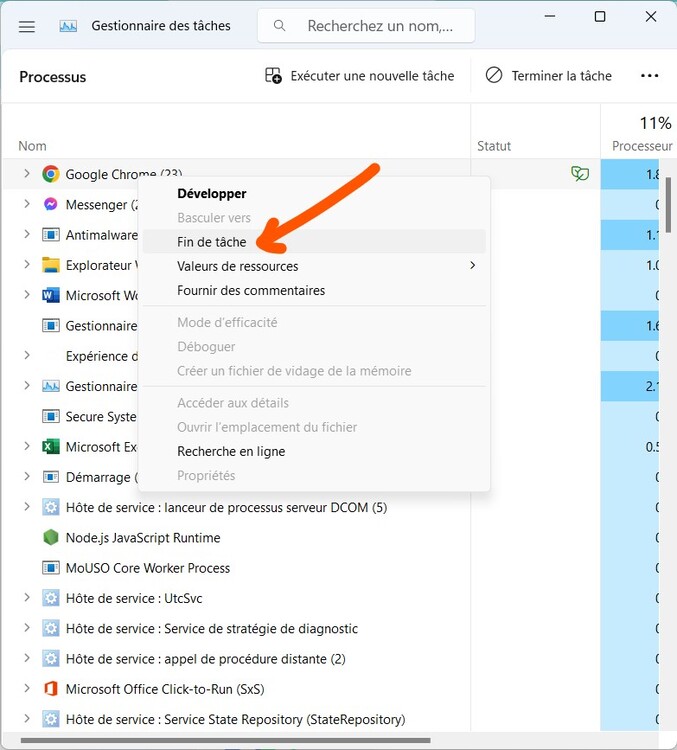Expand the Microsoft Excel process group
677x750 pixels.
click(x=27, y=446)
